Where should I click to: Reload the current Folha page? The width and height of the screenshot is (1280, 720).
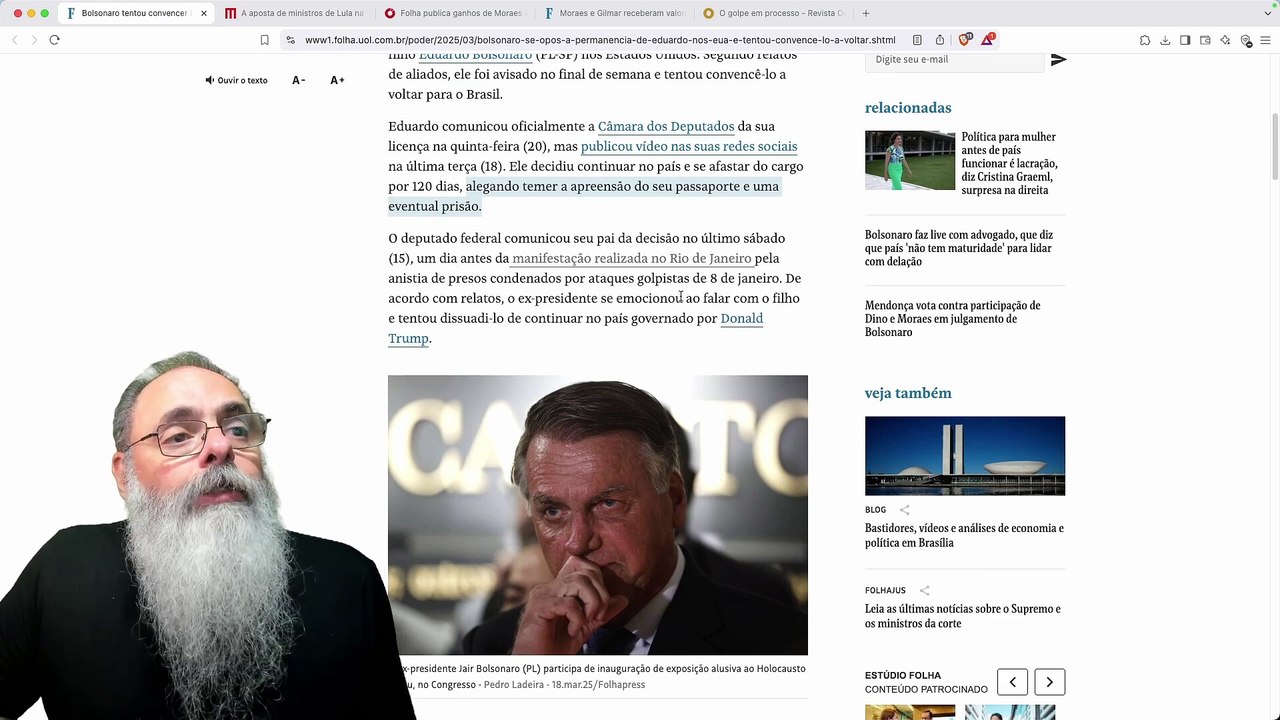pos(54,40)
